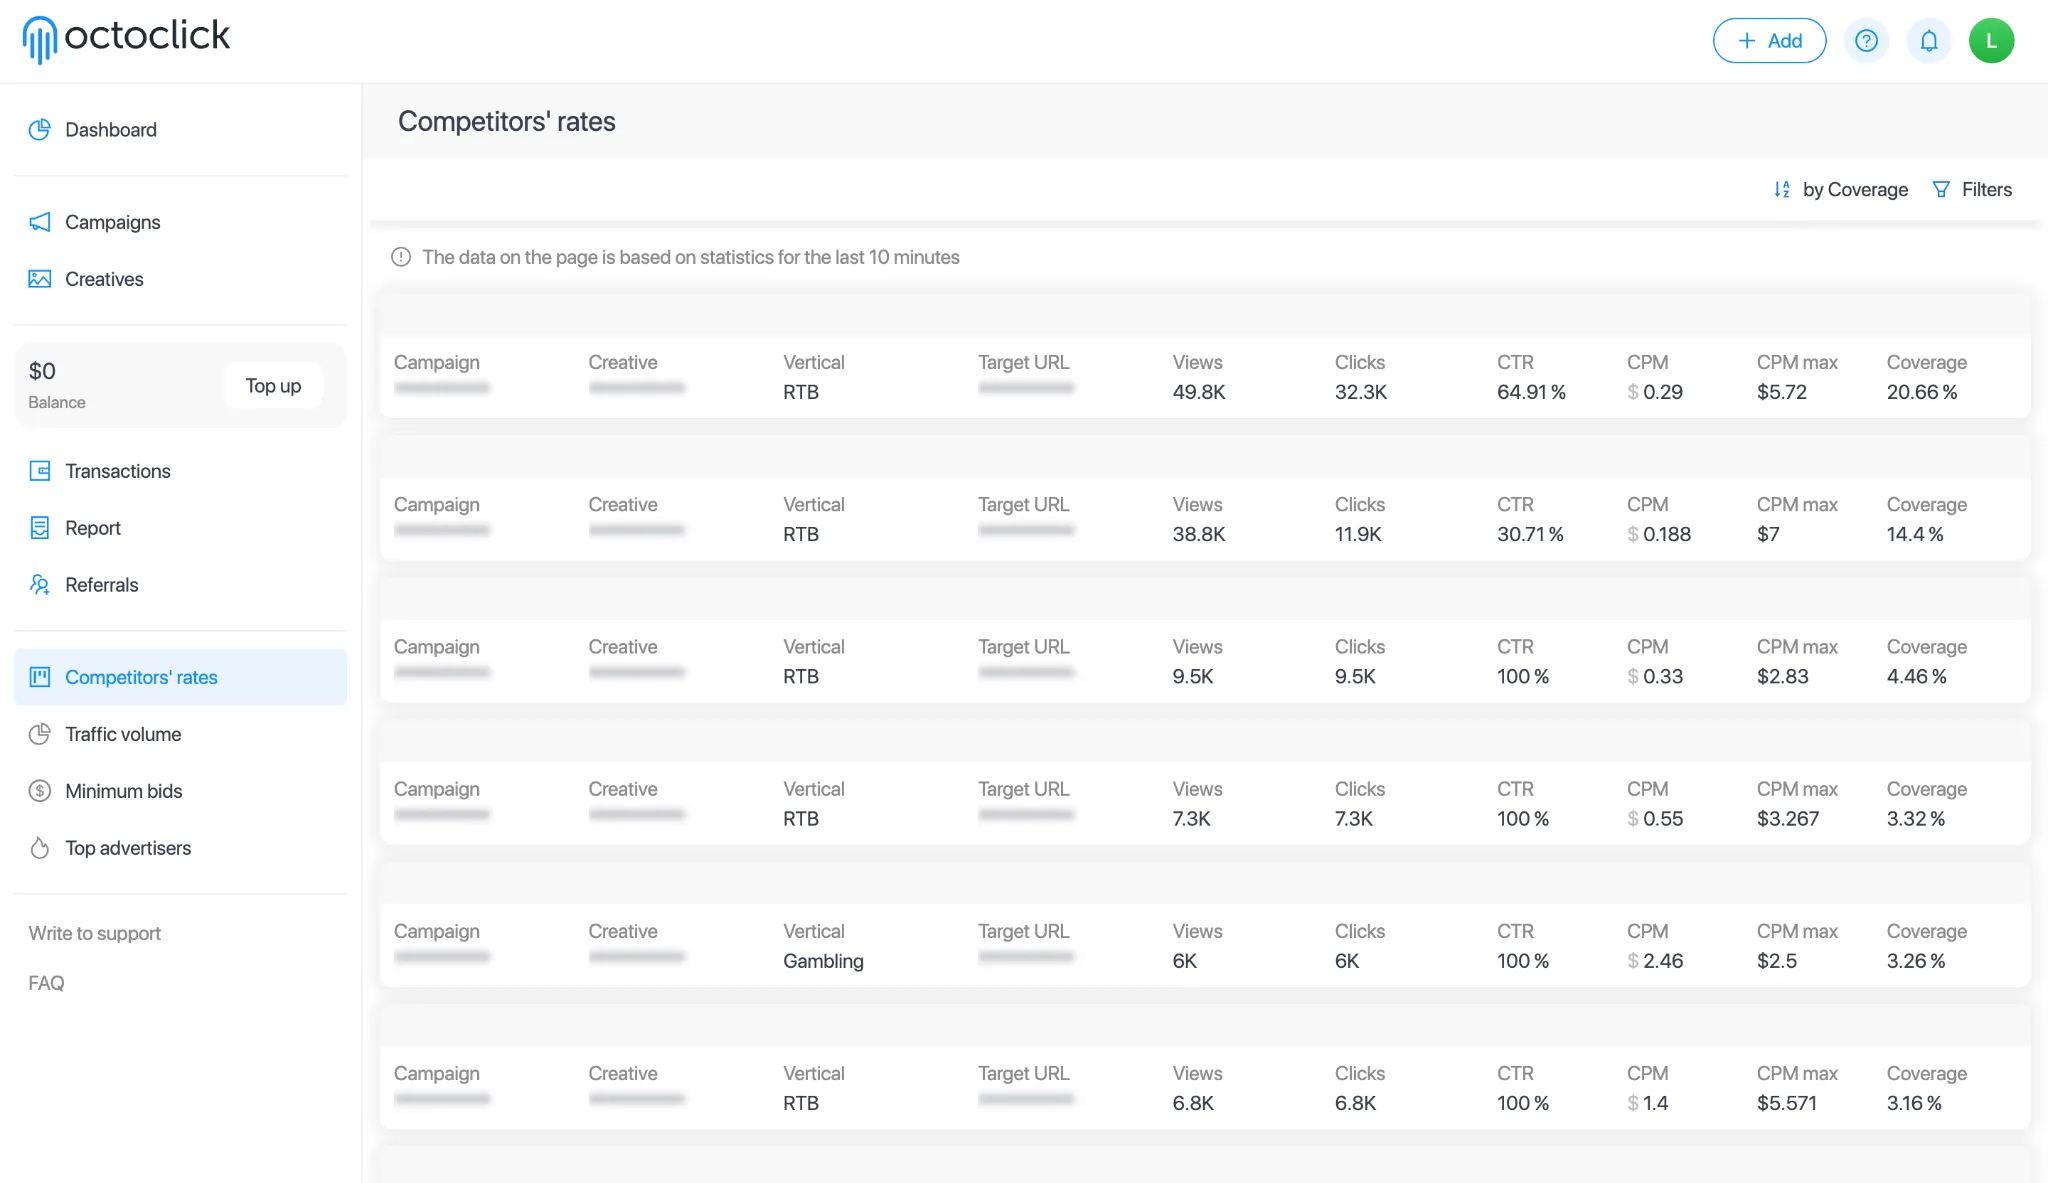
Task: Click the Top up button
Action: (273, 386)
